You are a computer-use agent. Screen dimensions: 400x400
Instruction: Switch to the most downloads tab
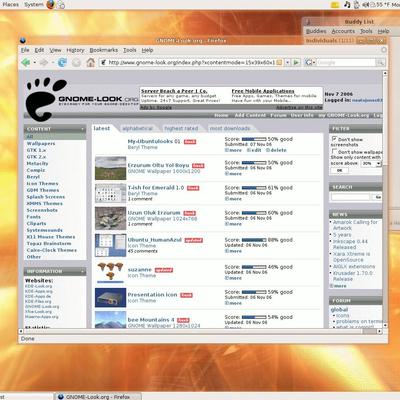[230, 128]
